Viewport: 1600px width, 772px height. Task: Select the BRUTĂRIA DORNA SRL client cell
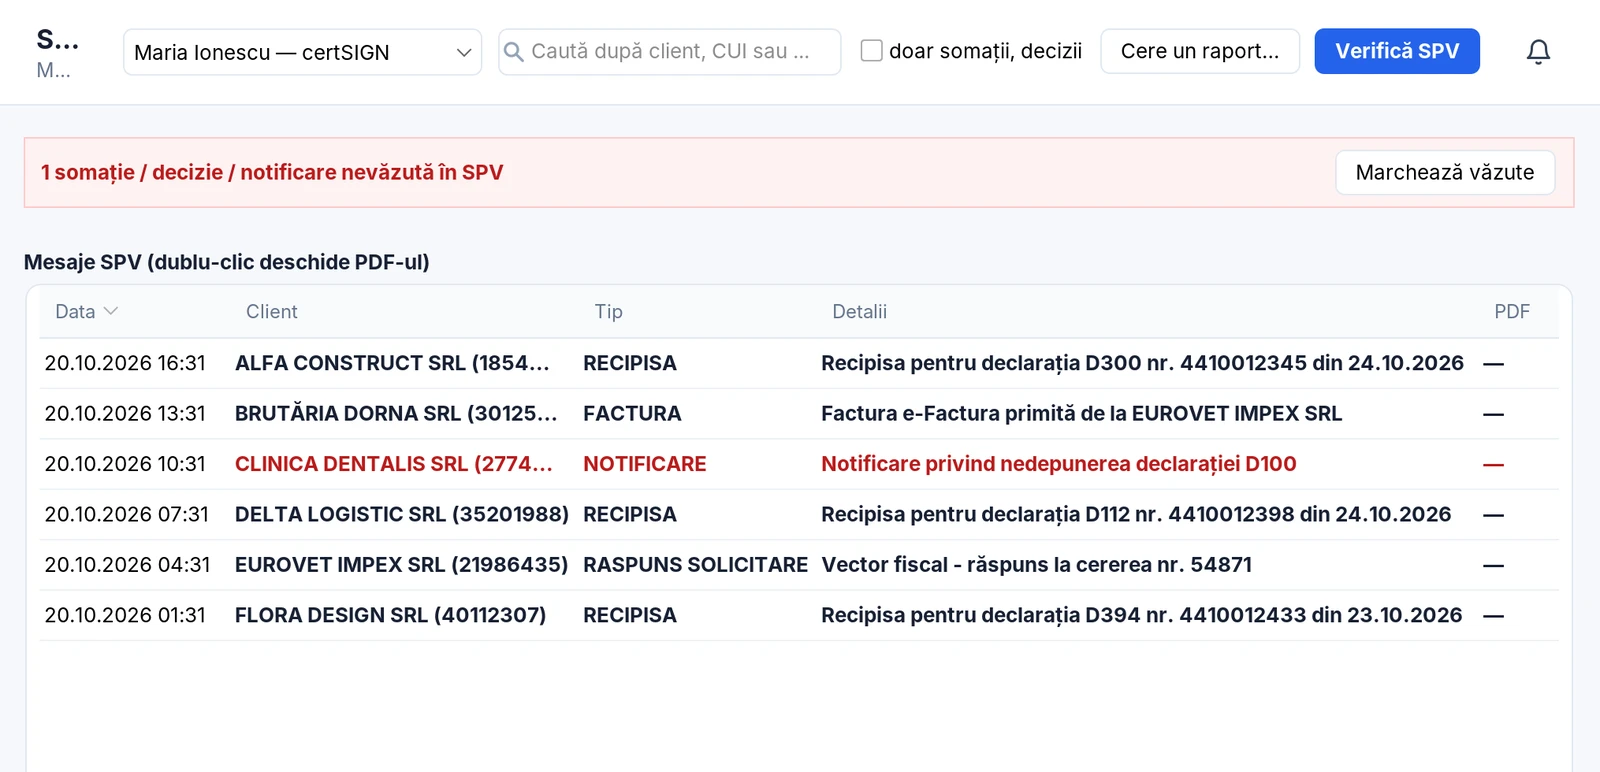396,414
